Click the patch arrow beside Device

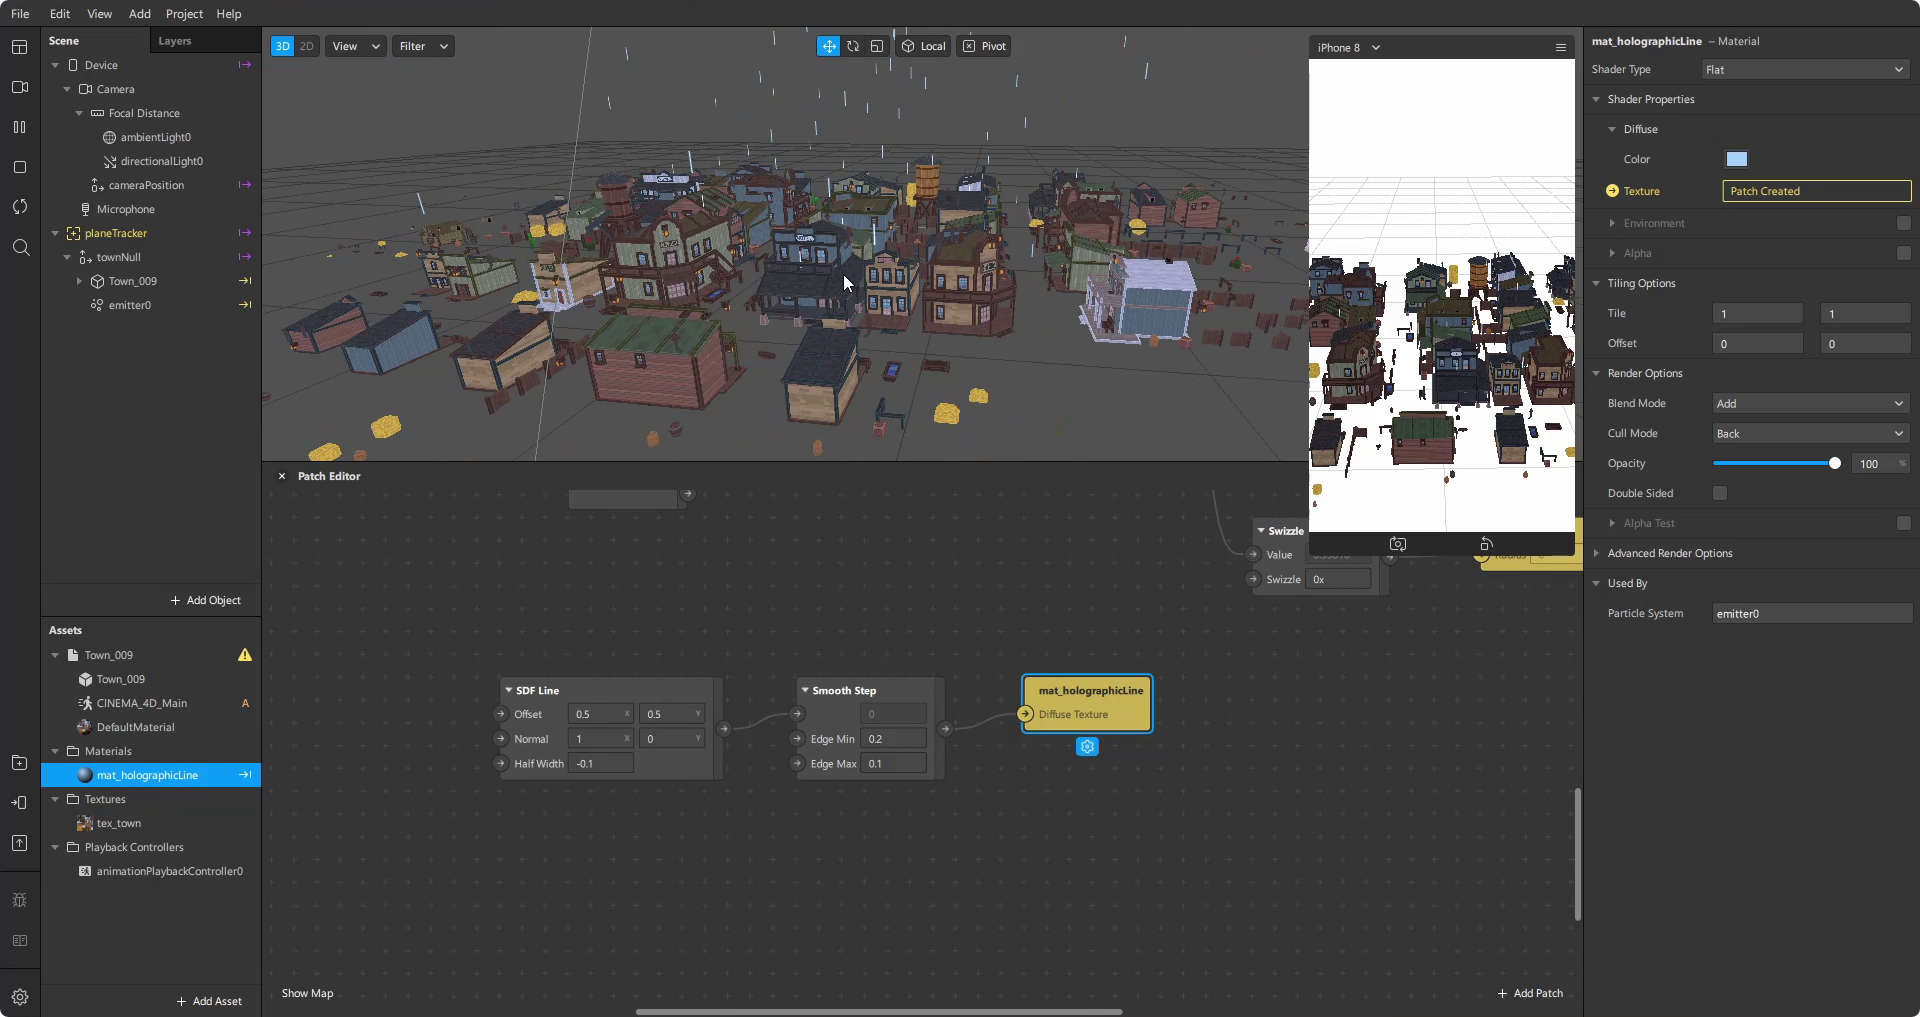[x=245, y=65]
